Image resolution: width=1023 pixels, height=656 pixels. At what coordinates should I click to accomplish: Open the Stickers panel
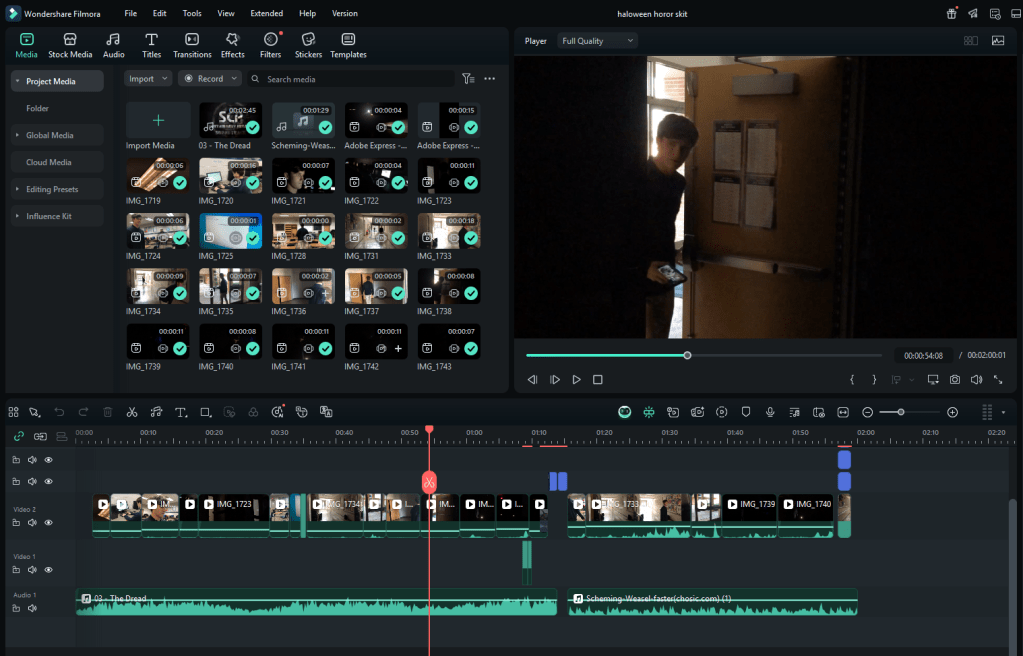308,44
